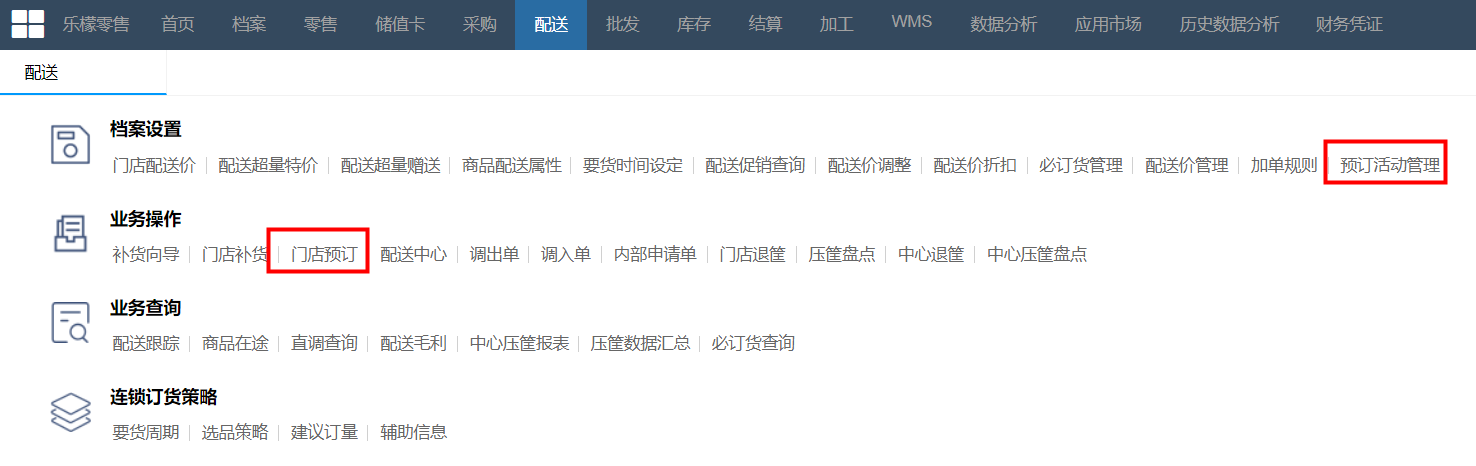1476x466 pixels.
Task: Click the 乐檬零售 brand name
Action: tap(96, 24)
